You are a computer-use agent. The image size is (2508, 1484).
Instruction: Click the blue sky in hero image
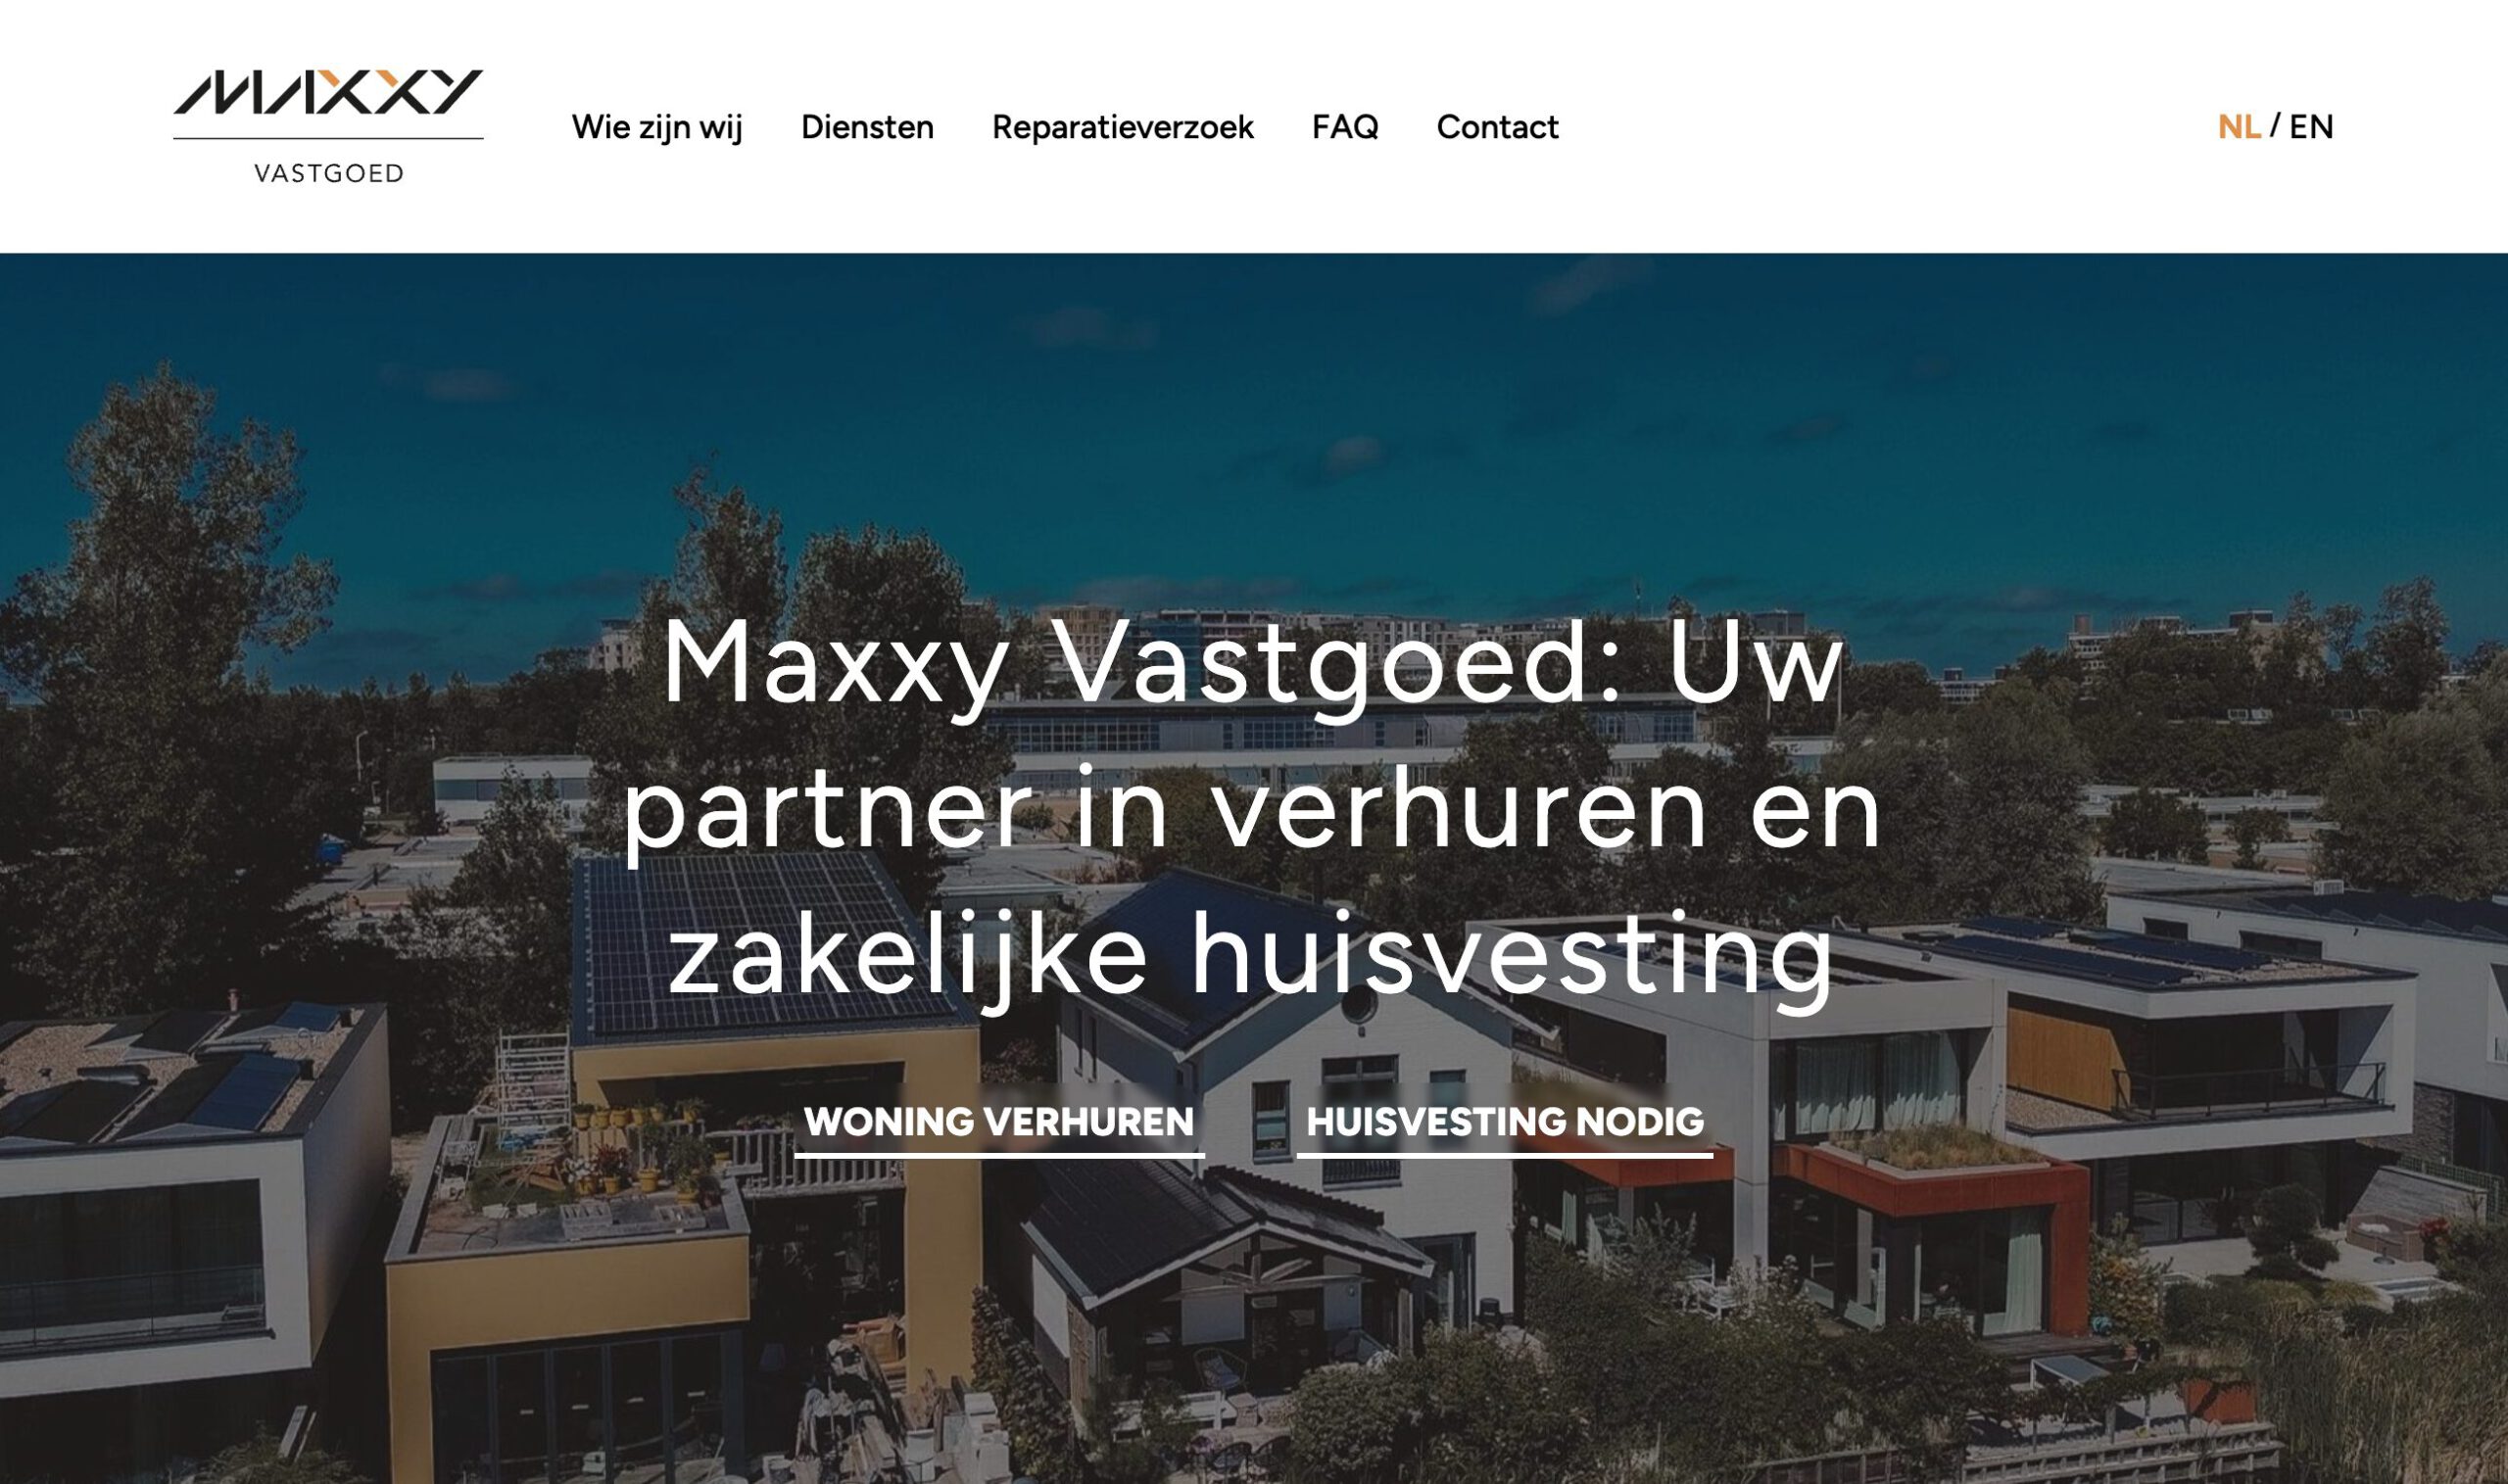tap(1250, 420)
